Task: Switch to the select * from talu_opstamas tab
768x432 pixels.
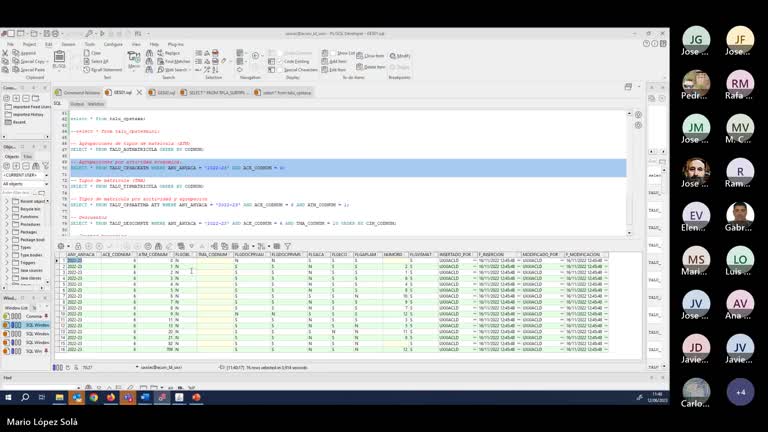Action: tap(283, 92)
